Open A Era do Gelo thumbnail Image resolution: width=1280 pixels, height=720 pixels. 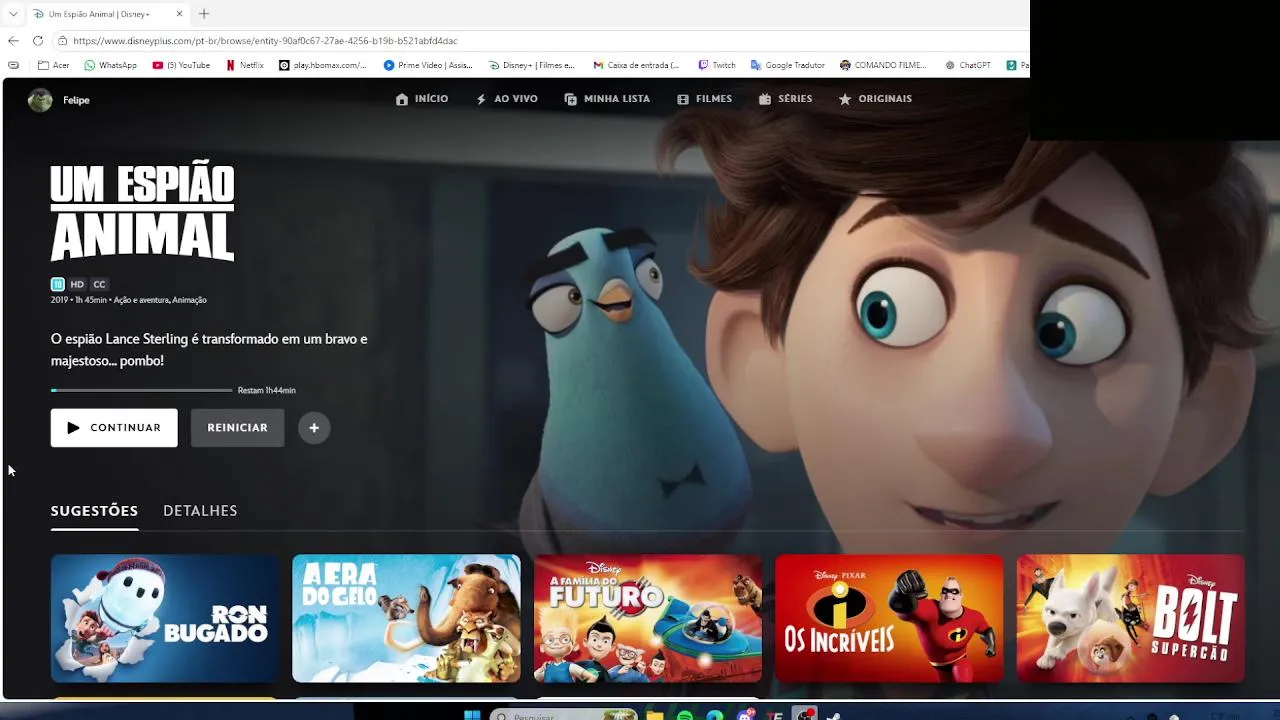click(406, 618)
